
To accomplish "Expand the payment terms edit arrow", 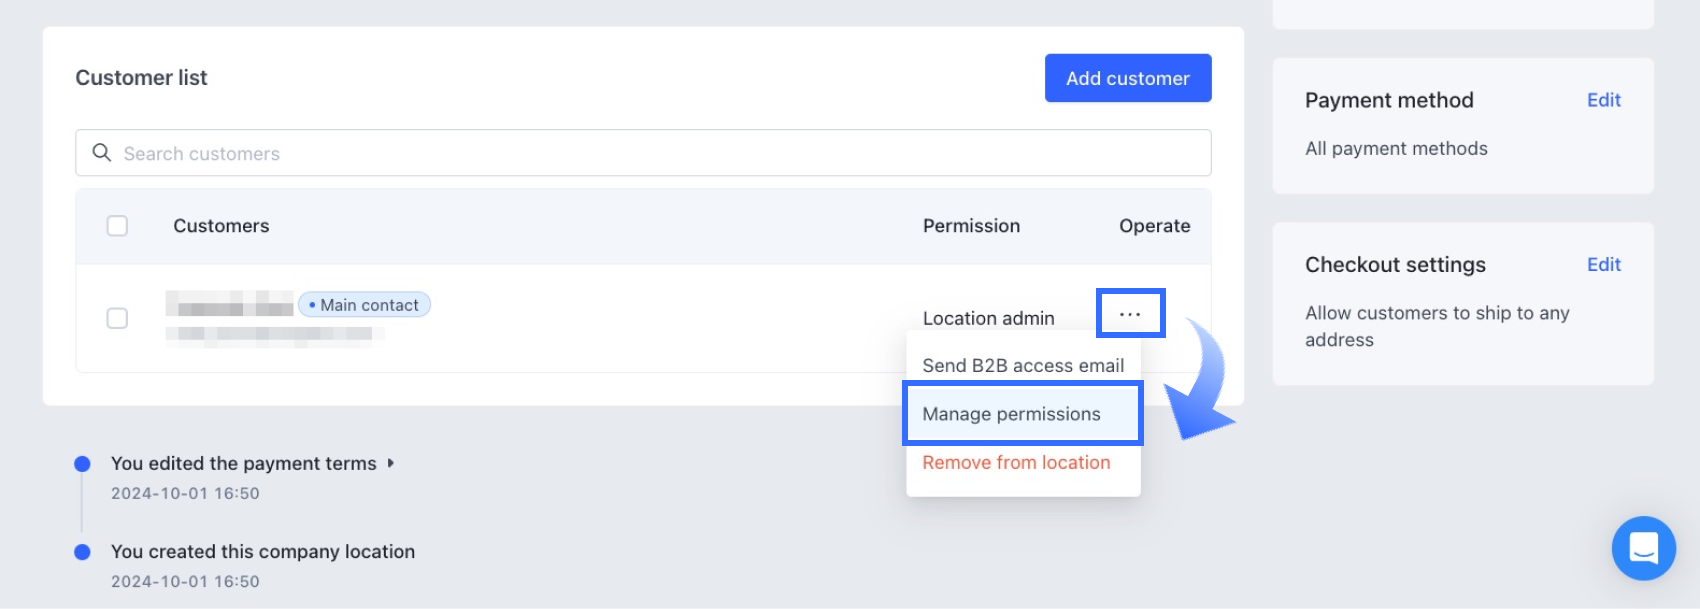I will point(391,463).
